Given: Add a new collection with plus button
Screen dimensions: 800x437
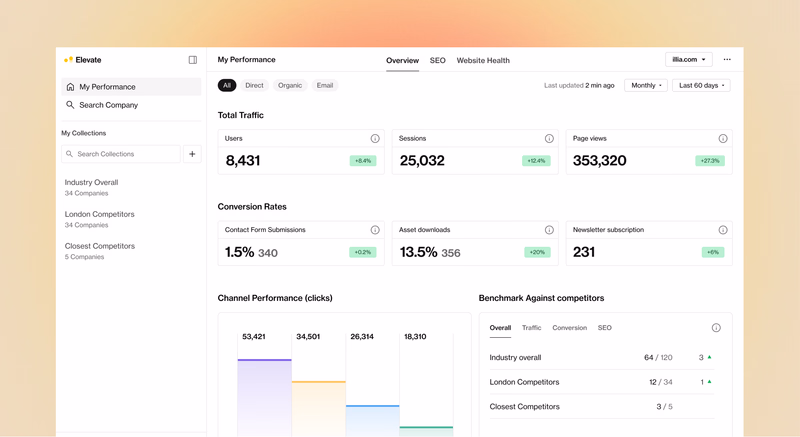Looking at the screenshot, I should point(192,154).
